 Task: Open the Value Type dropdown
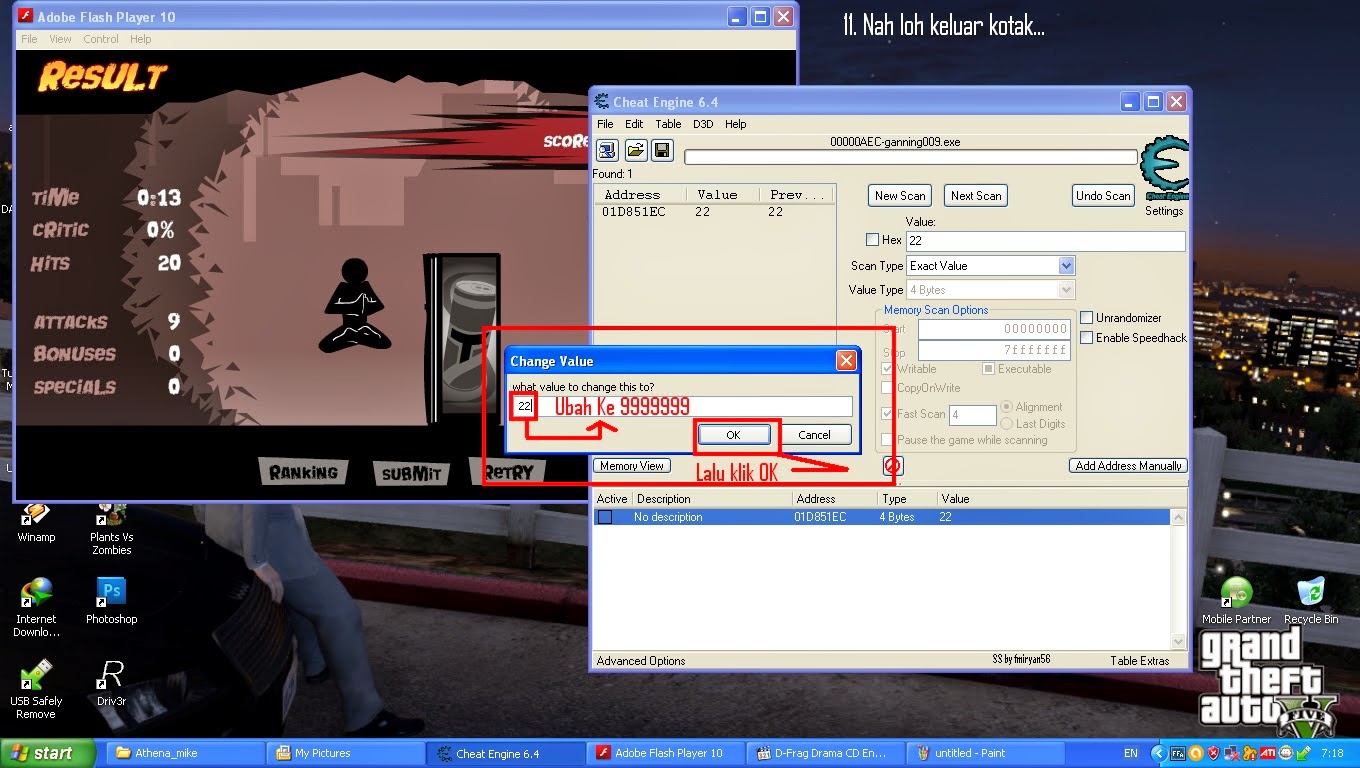[1066, 290]
